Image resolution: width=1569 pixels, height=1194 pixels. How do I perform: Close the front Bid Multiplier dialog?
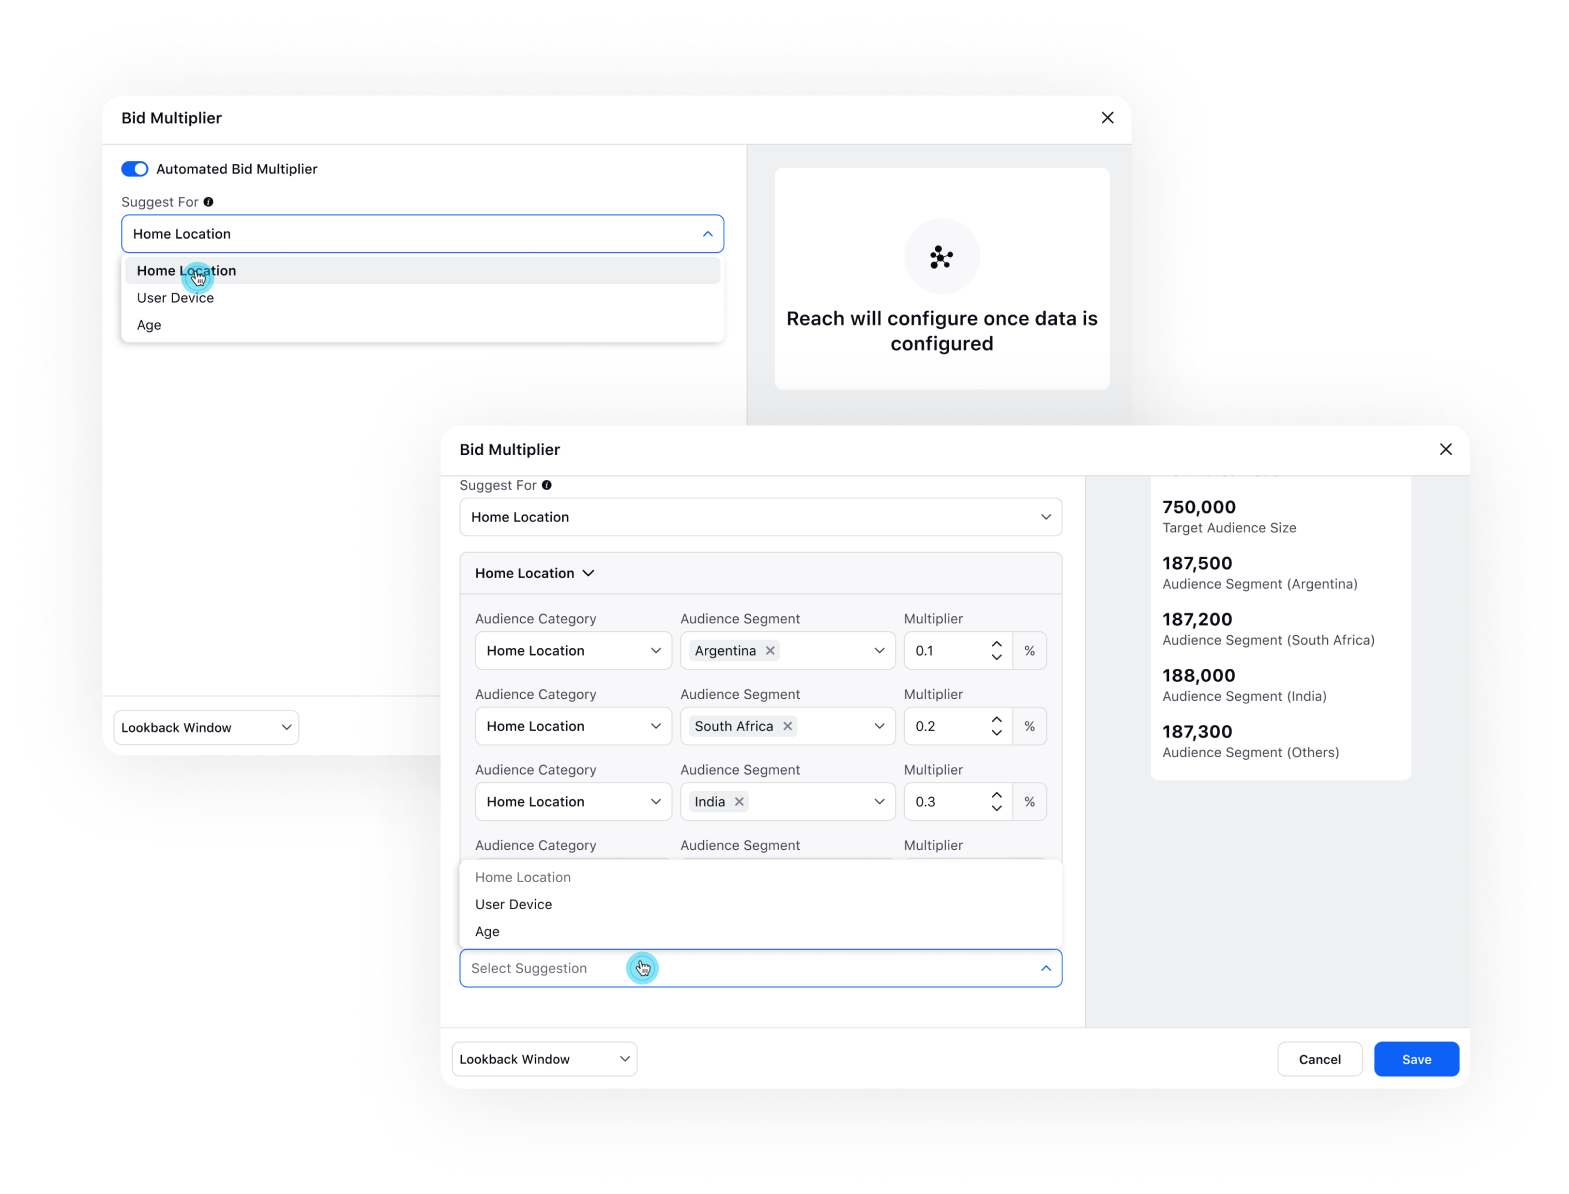point(1445,449)
